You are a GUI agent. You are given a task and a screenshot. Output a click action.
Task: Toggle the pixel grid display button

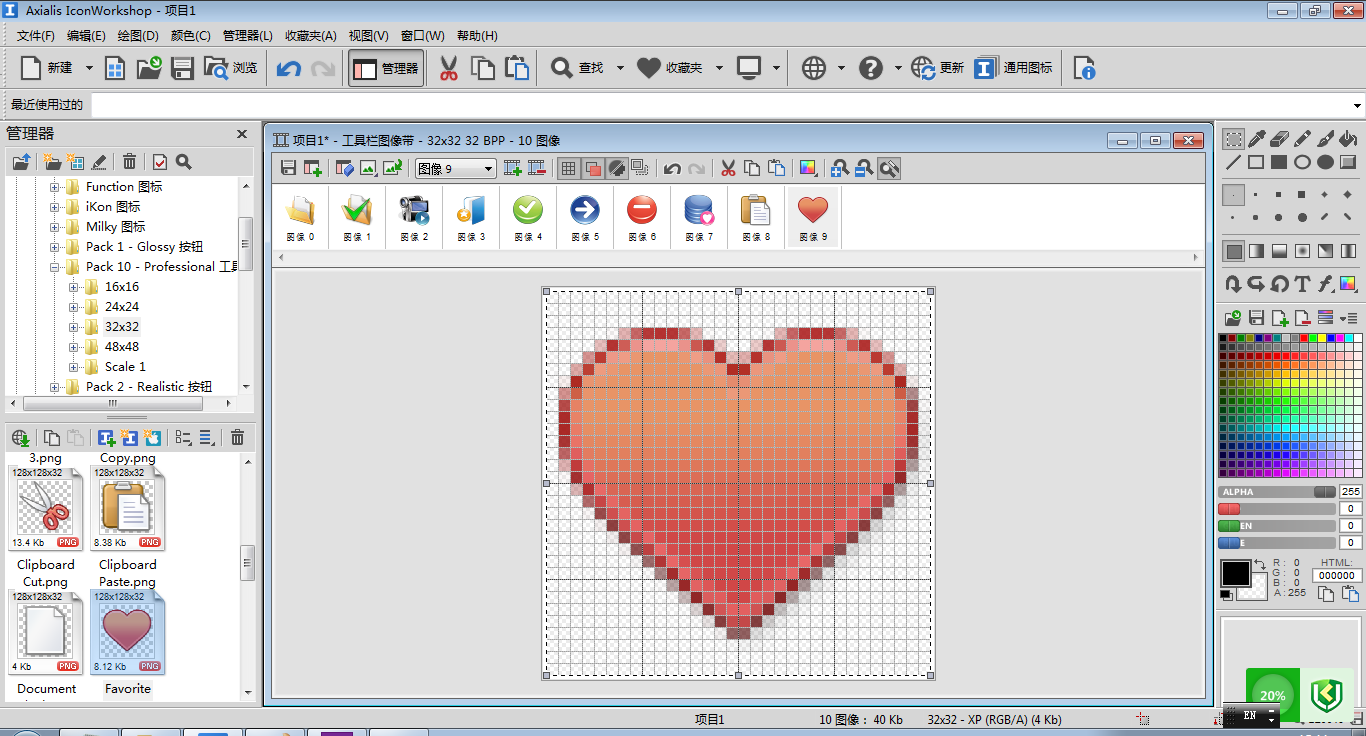tap(568, 168)
